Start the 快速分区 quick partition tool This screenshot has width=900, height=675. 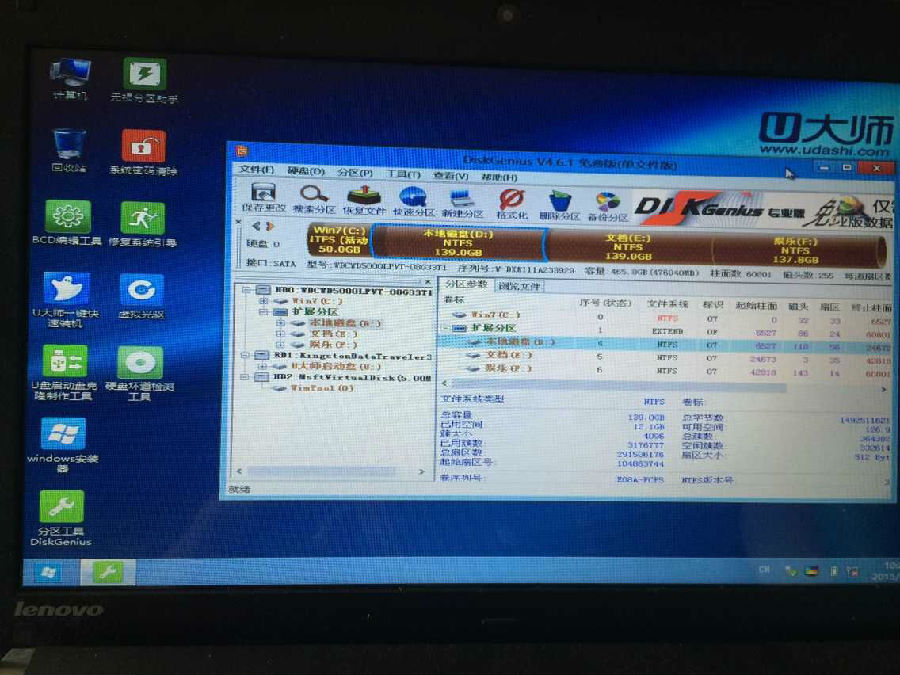[x=413, y=201]
